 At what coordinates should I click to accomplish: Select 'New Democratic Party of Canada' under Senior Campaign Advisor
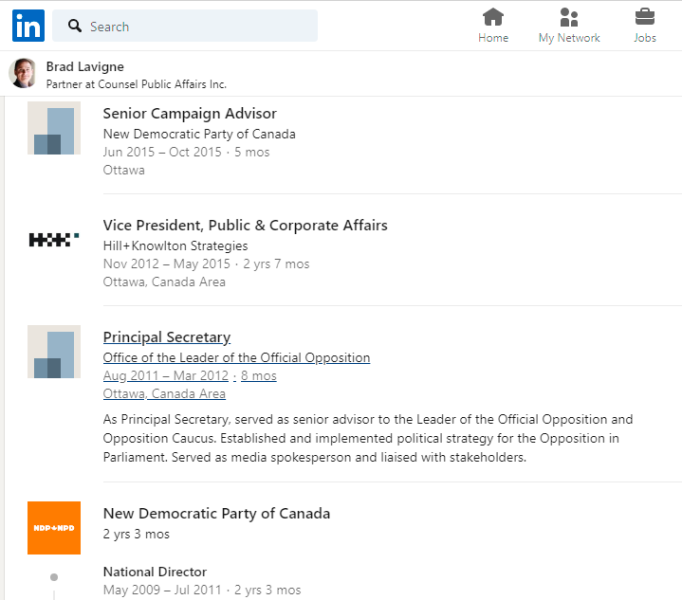tap(199, 134)
